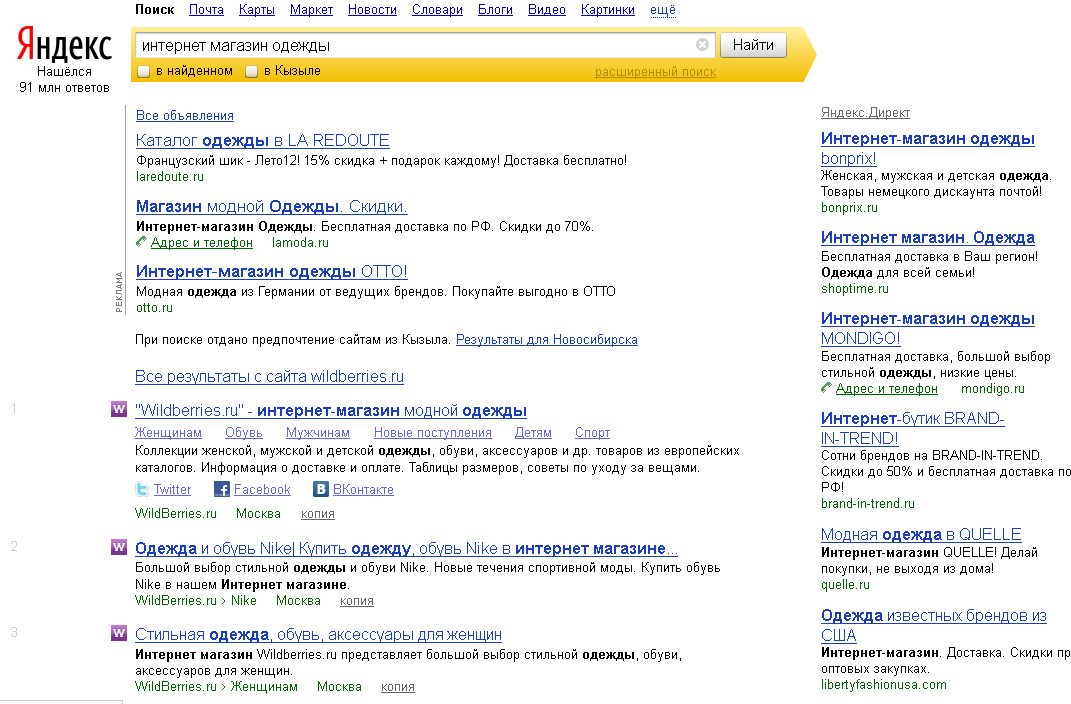Screen dimensions: 1071x704
Task: Show results for Новосибирск
Action: [x=546, y=340]
